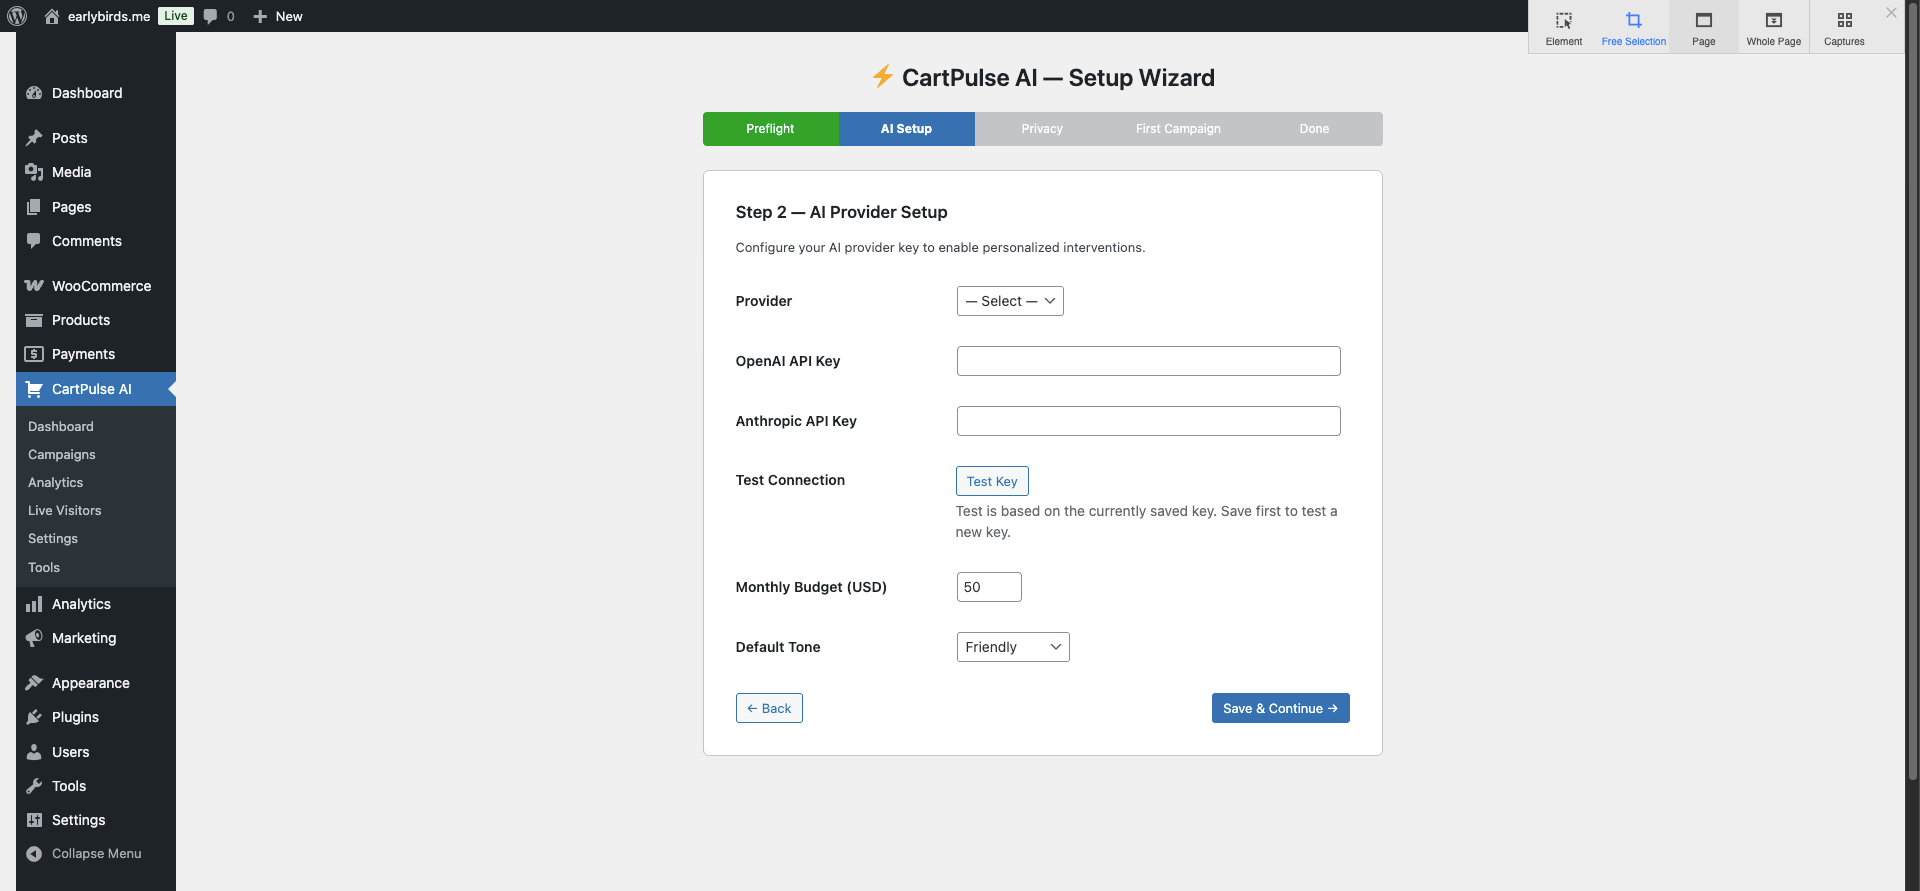Screen dimensions: 1920x891
Task: Focus the OpenAI API Key field
Action: click(x=1148, y=361)
